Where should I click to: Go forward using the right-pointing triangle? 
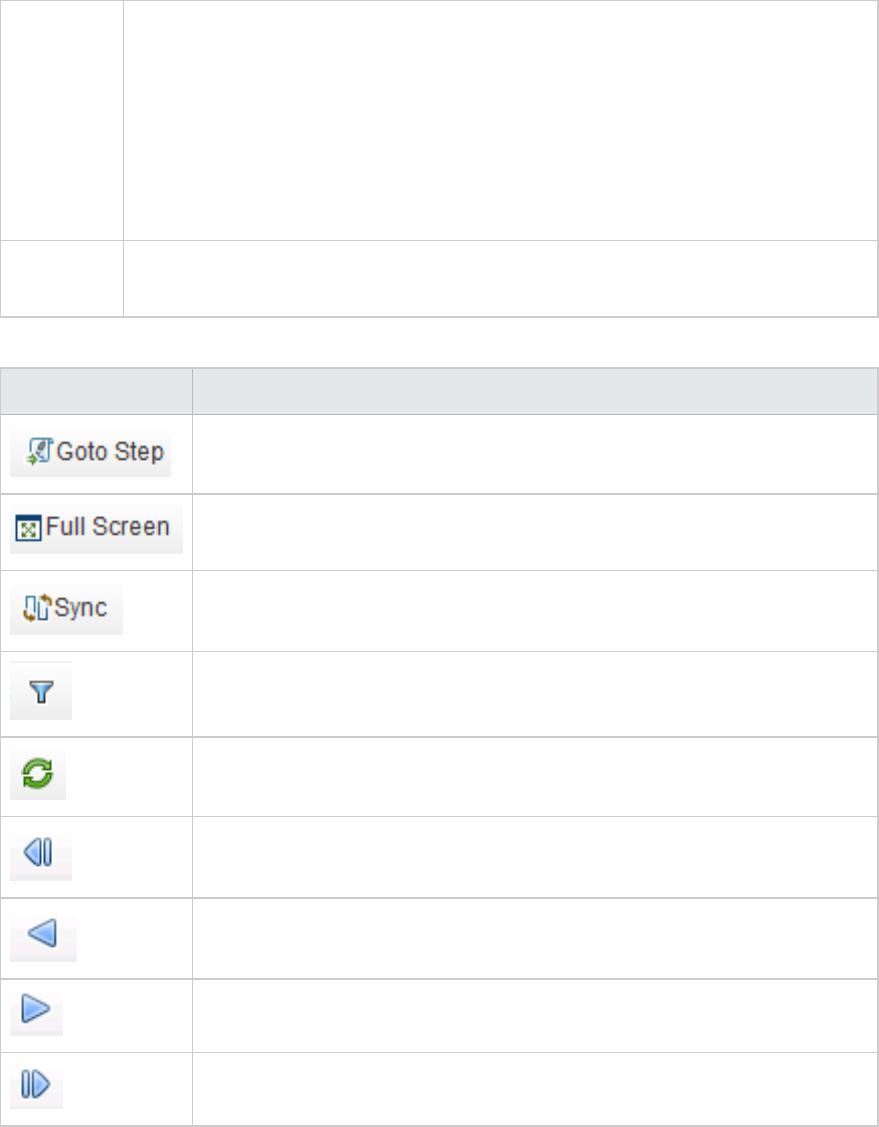(37, 1010)
